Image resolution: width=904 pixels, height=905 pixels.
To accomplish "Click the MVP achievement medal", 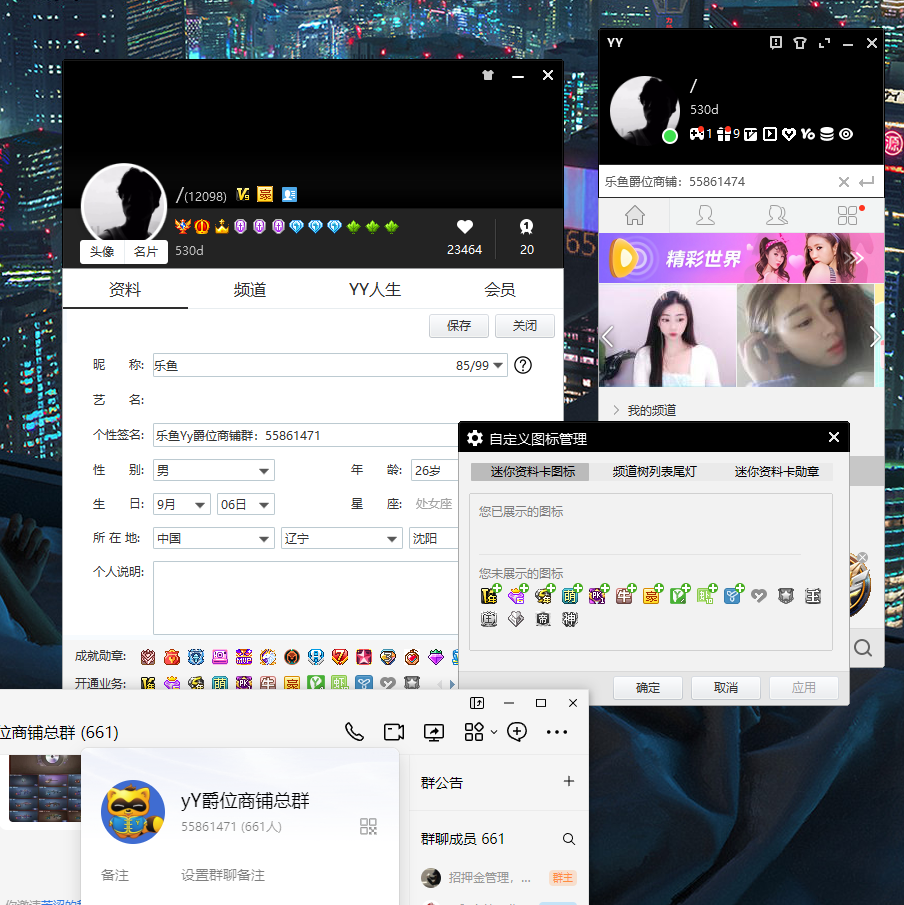I will pyautogui.click(x=244, y=656).
